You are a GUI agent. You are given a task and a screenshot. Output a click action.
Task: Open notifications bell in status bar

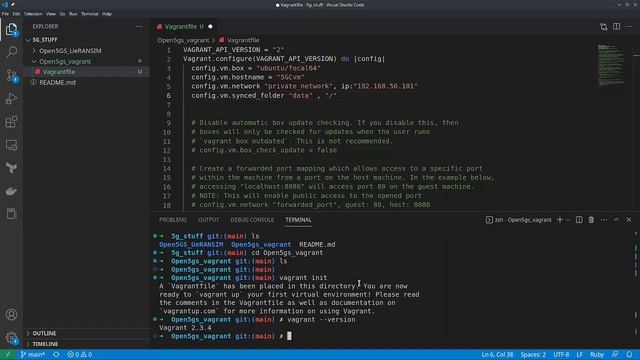(x=629, y=354)
